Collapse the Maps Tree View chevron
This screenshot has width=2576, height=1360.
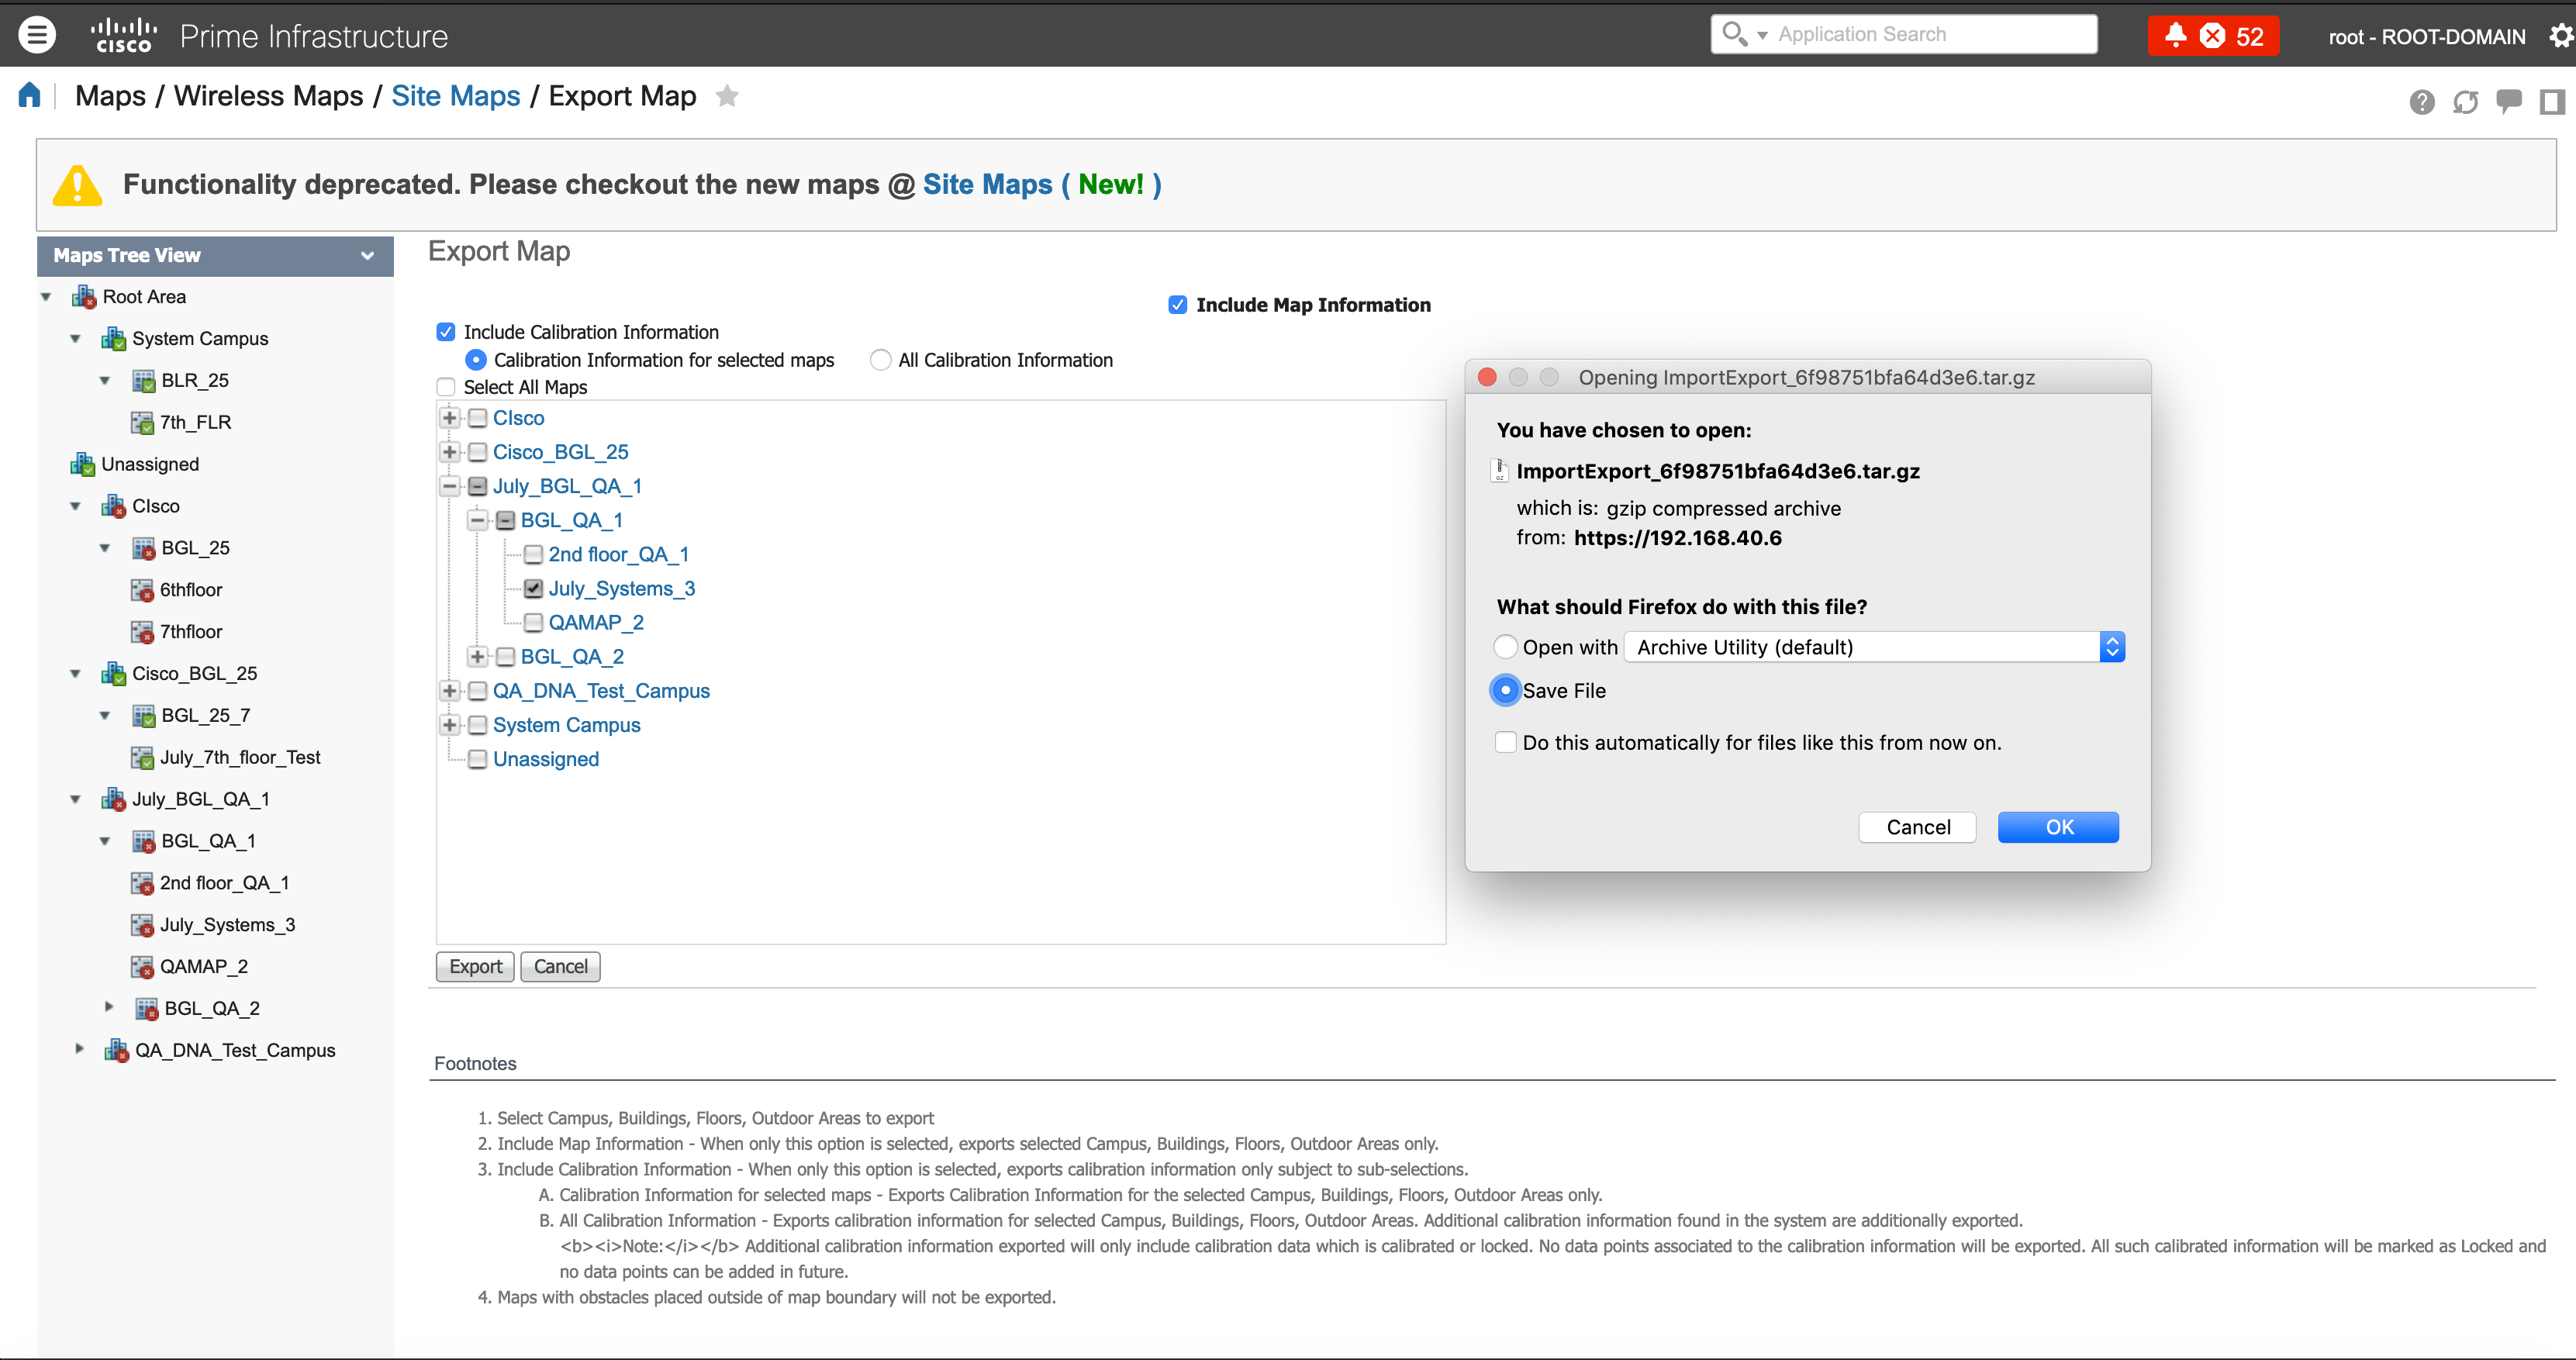[x=367, y=256]
